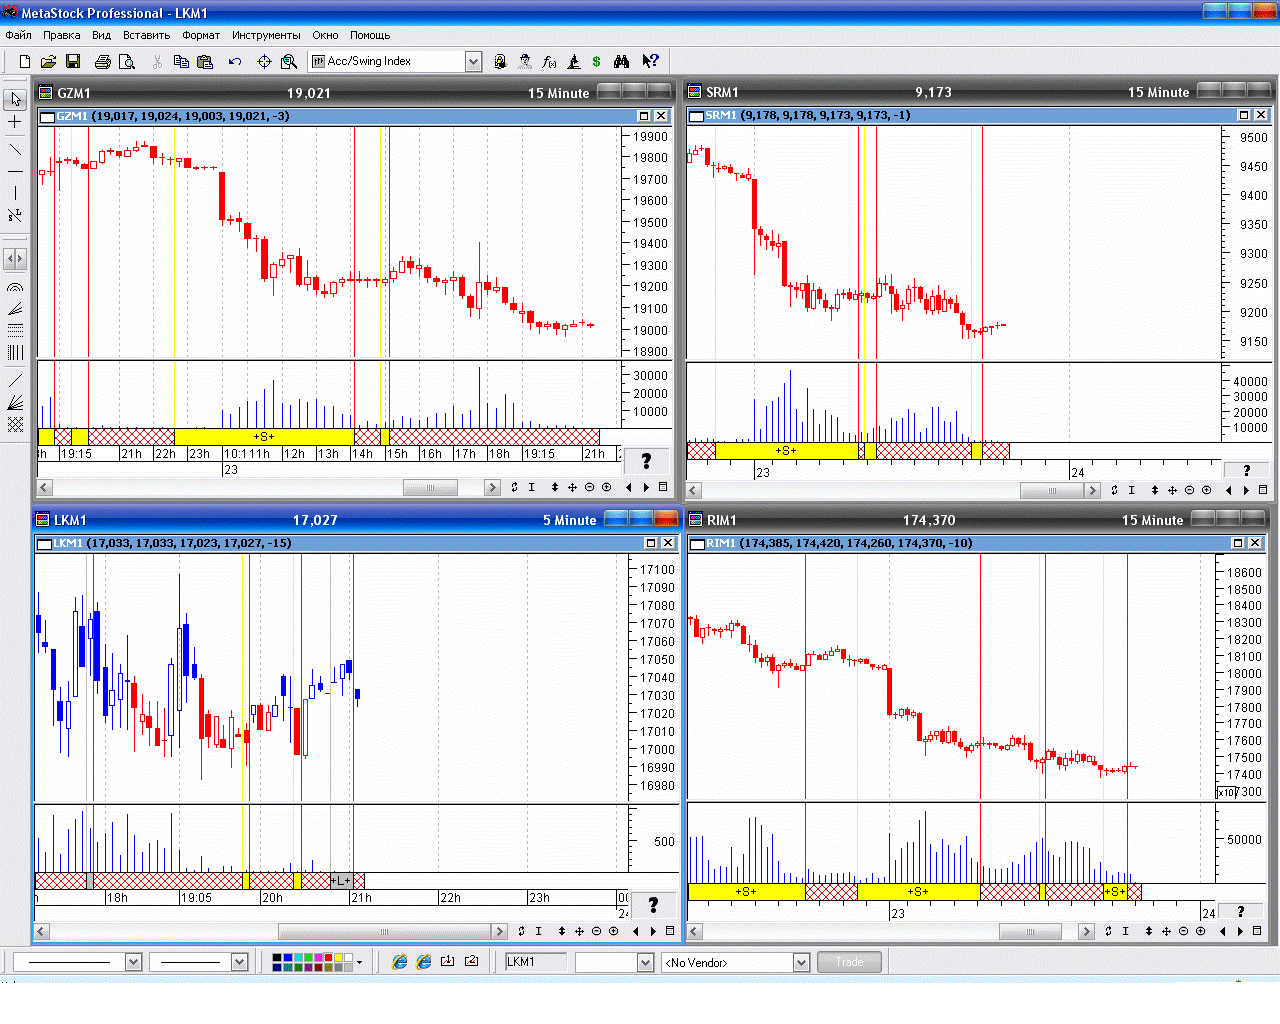The height and width of the screenshot is (1024, 1280).
Task: Click the green dollar sign icon
Action: (x=597, y=62)
